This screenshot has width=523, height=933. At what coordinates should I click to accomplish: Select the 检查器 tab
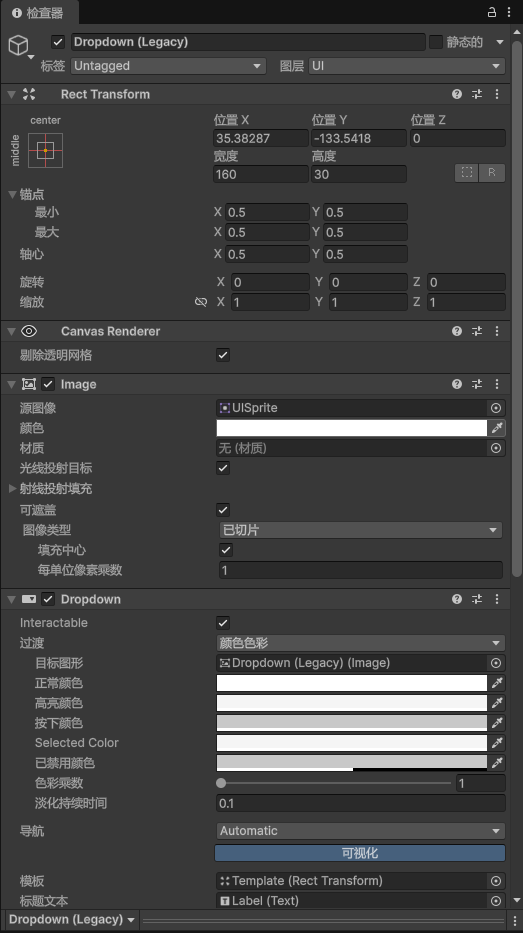coord(38,12)
